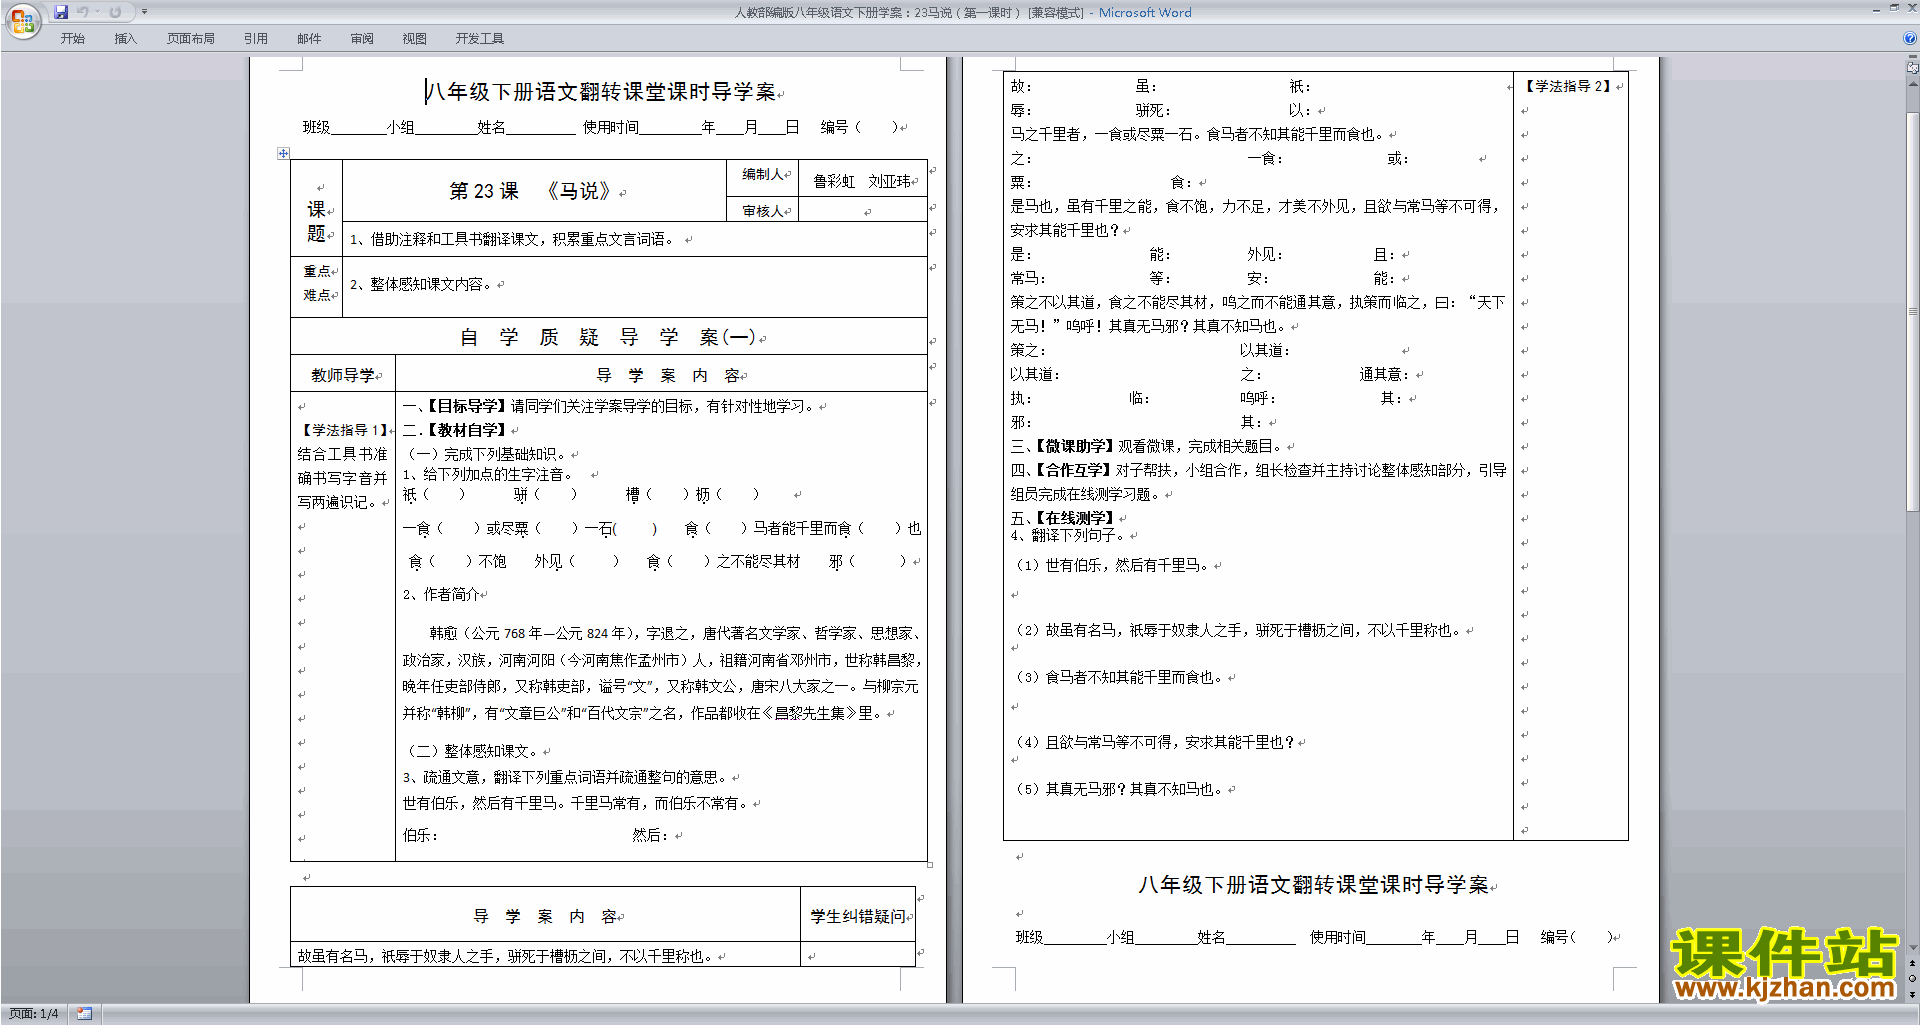Click the 五、【在线测学】 heading

(x=1063, y=518)
